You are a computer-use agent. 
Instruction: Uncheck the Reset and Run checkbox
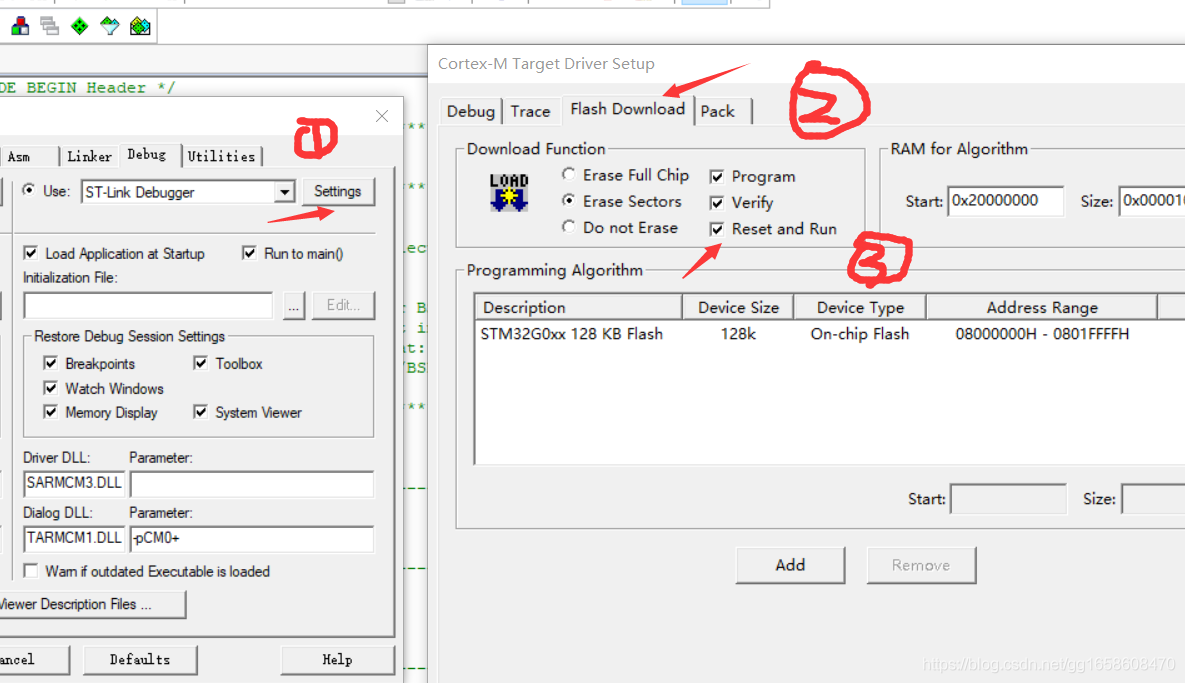tap(716, 229)
